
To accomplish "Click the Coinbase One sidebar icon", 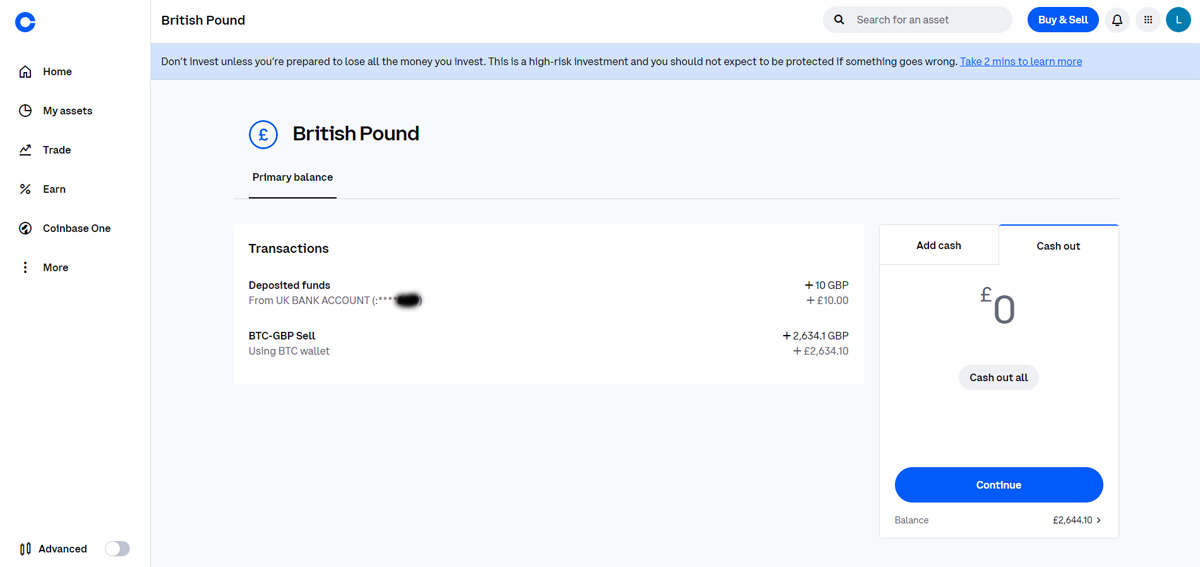I will (26, 228).
